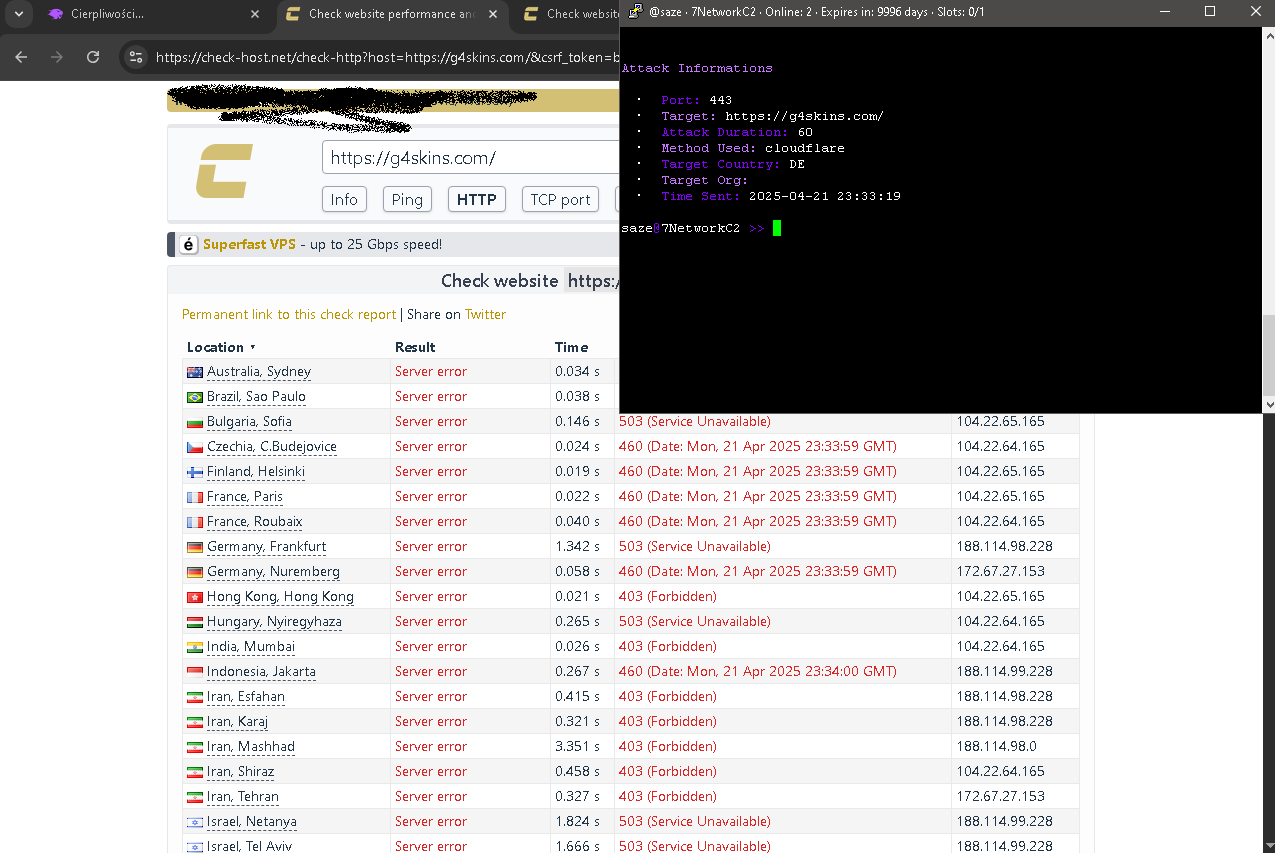Click the flag beside Iran, Esfahan
The image size is (1275, 853).
(195, 697)
